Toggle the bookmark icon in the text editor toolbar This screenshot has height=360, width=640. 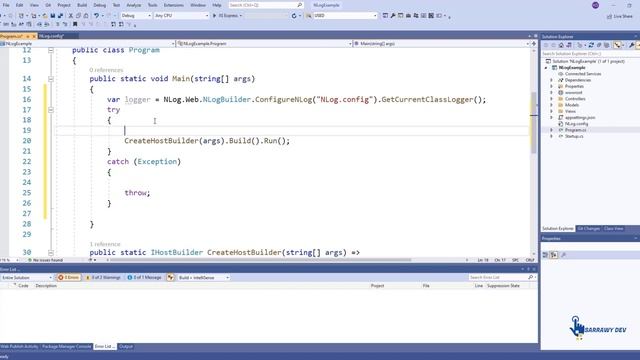(75, 24)
